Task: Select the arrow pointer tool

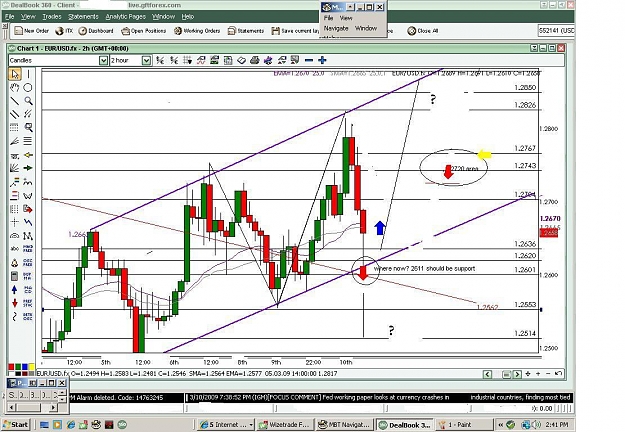Action: pyautogui.click(x=15, y=74)
